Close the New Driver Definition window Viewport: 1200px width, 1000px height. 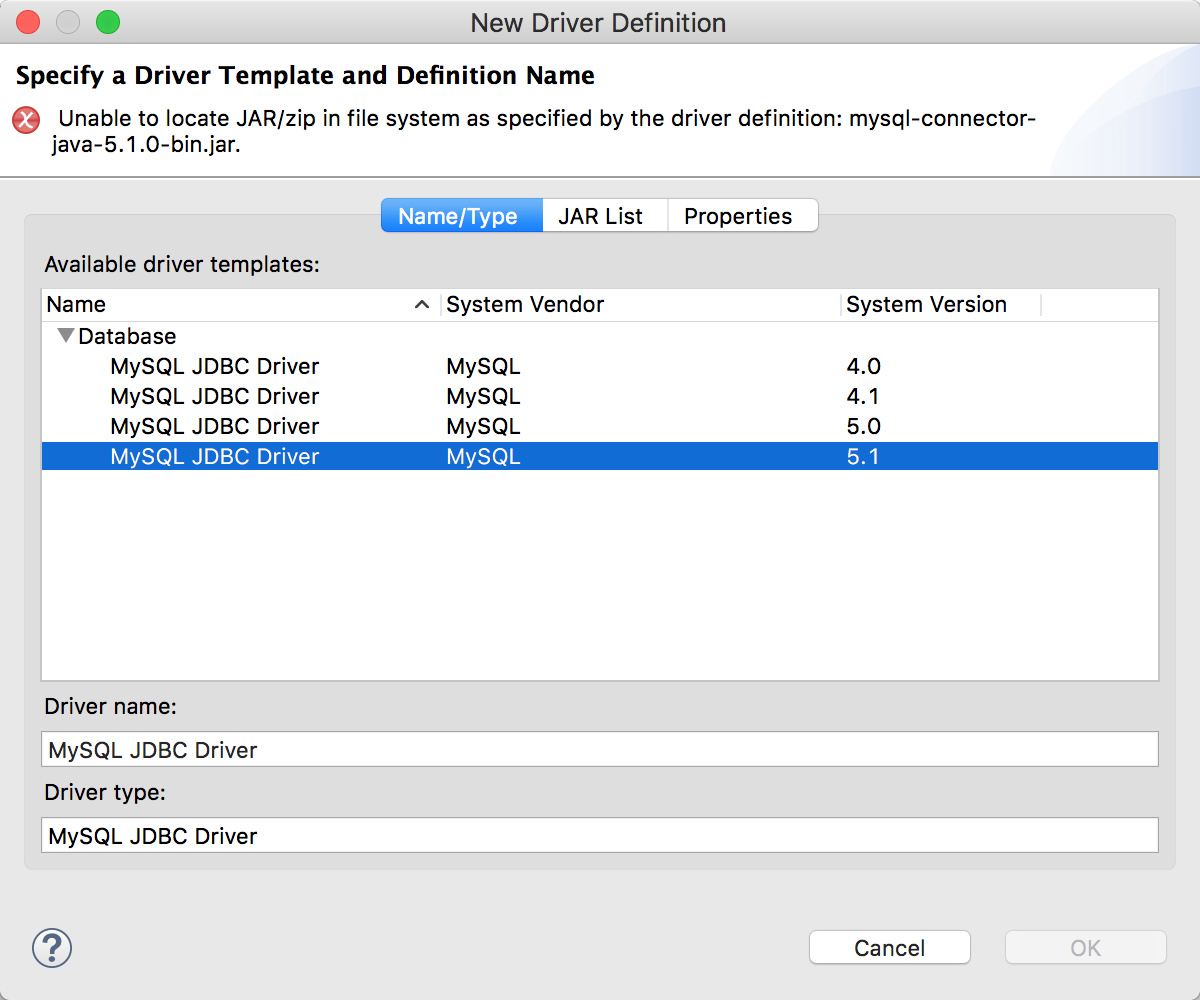[27, 22]
